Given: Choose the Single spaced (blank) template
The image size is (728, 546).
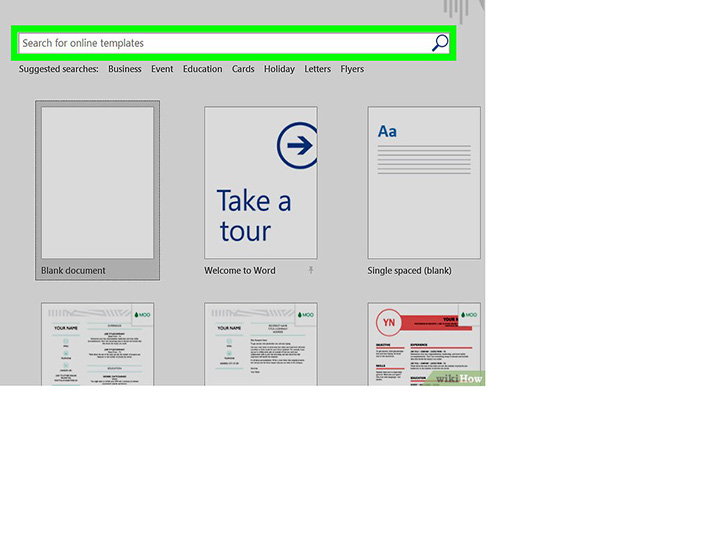Looking at the screenshot, I should click(424, 191).
